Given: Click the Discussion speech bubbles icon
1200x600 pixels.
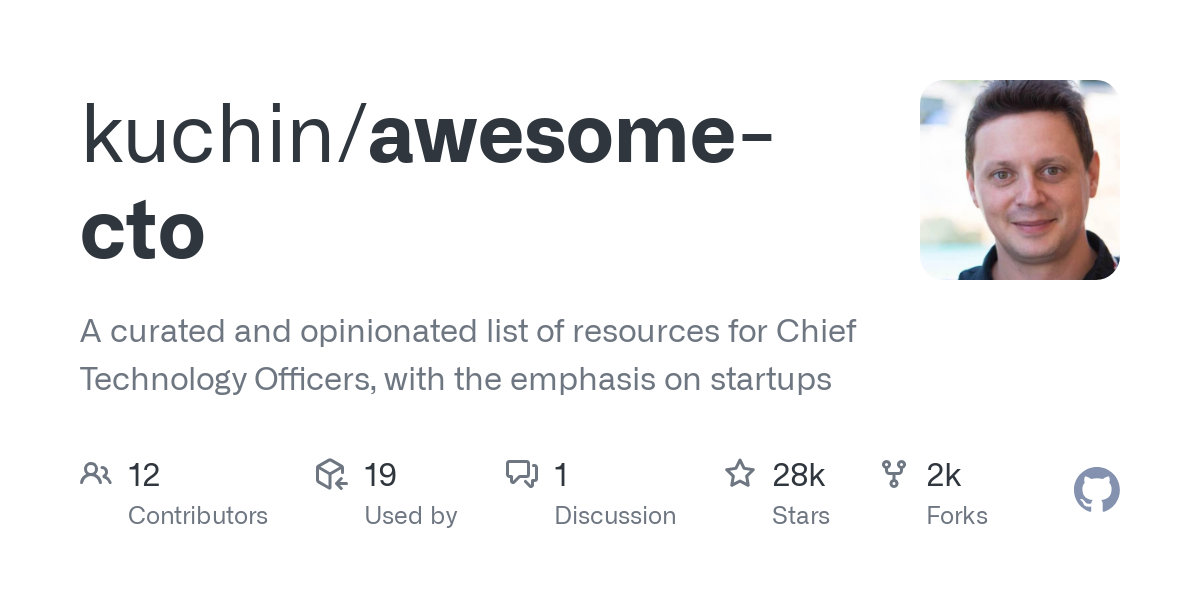Looking at the screenshot, I should point(522,474).
